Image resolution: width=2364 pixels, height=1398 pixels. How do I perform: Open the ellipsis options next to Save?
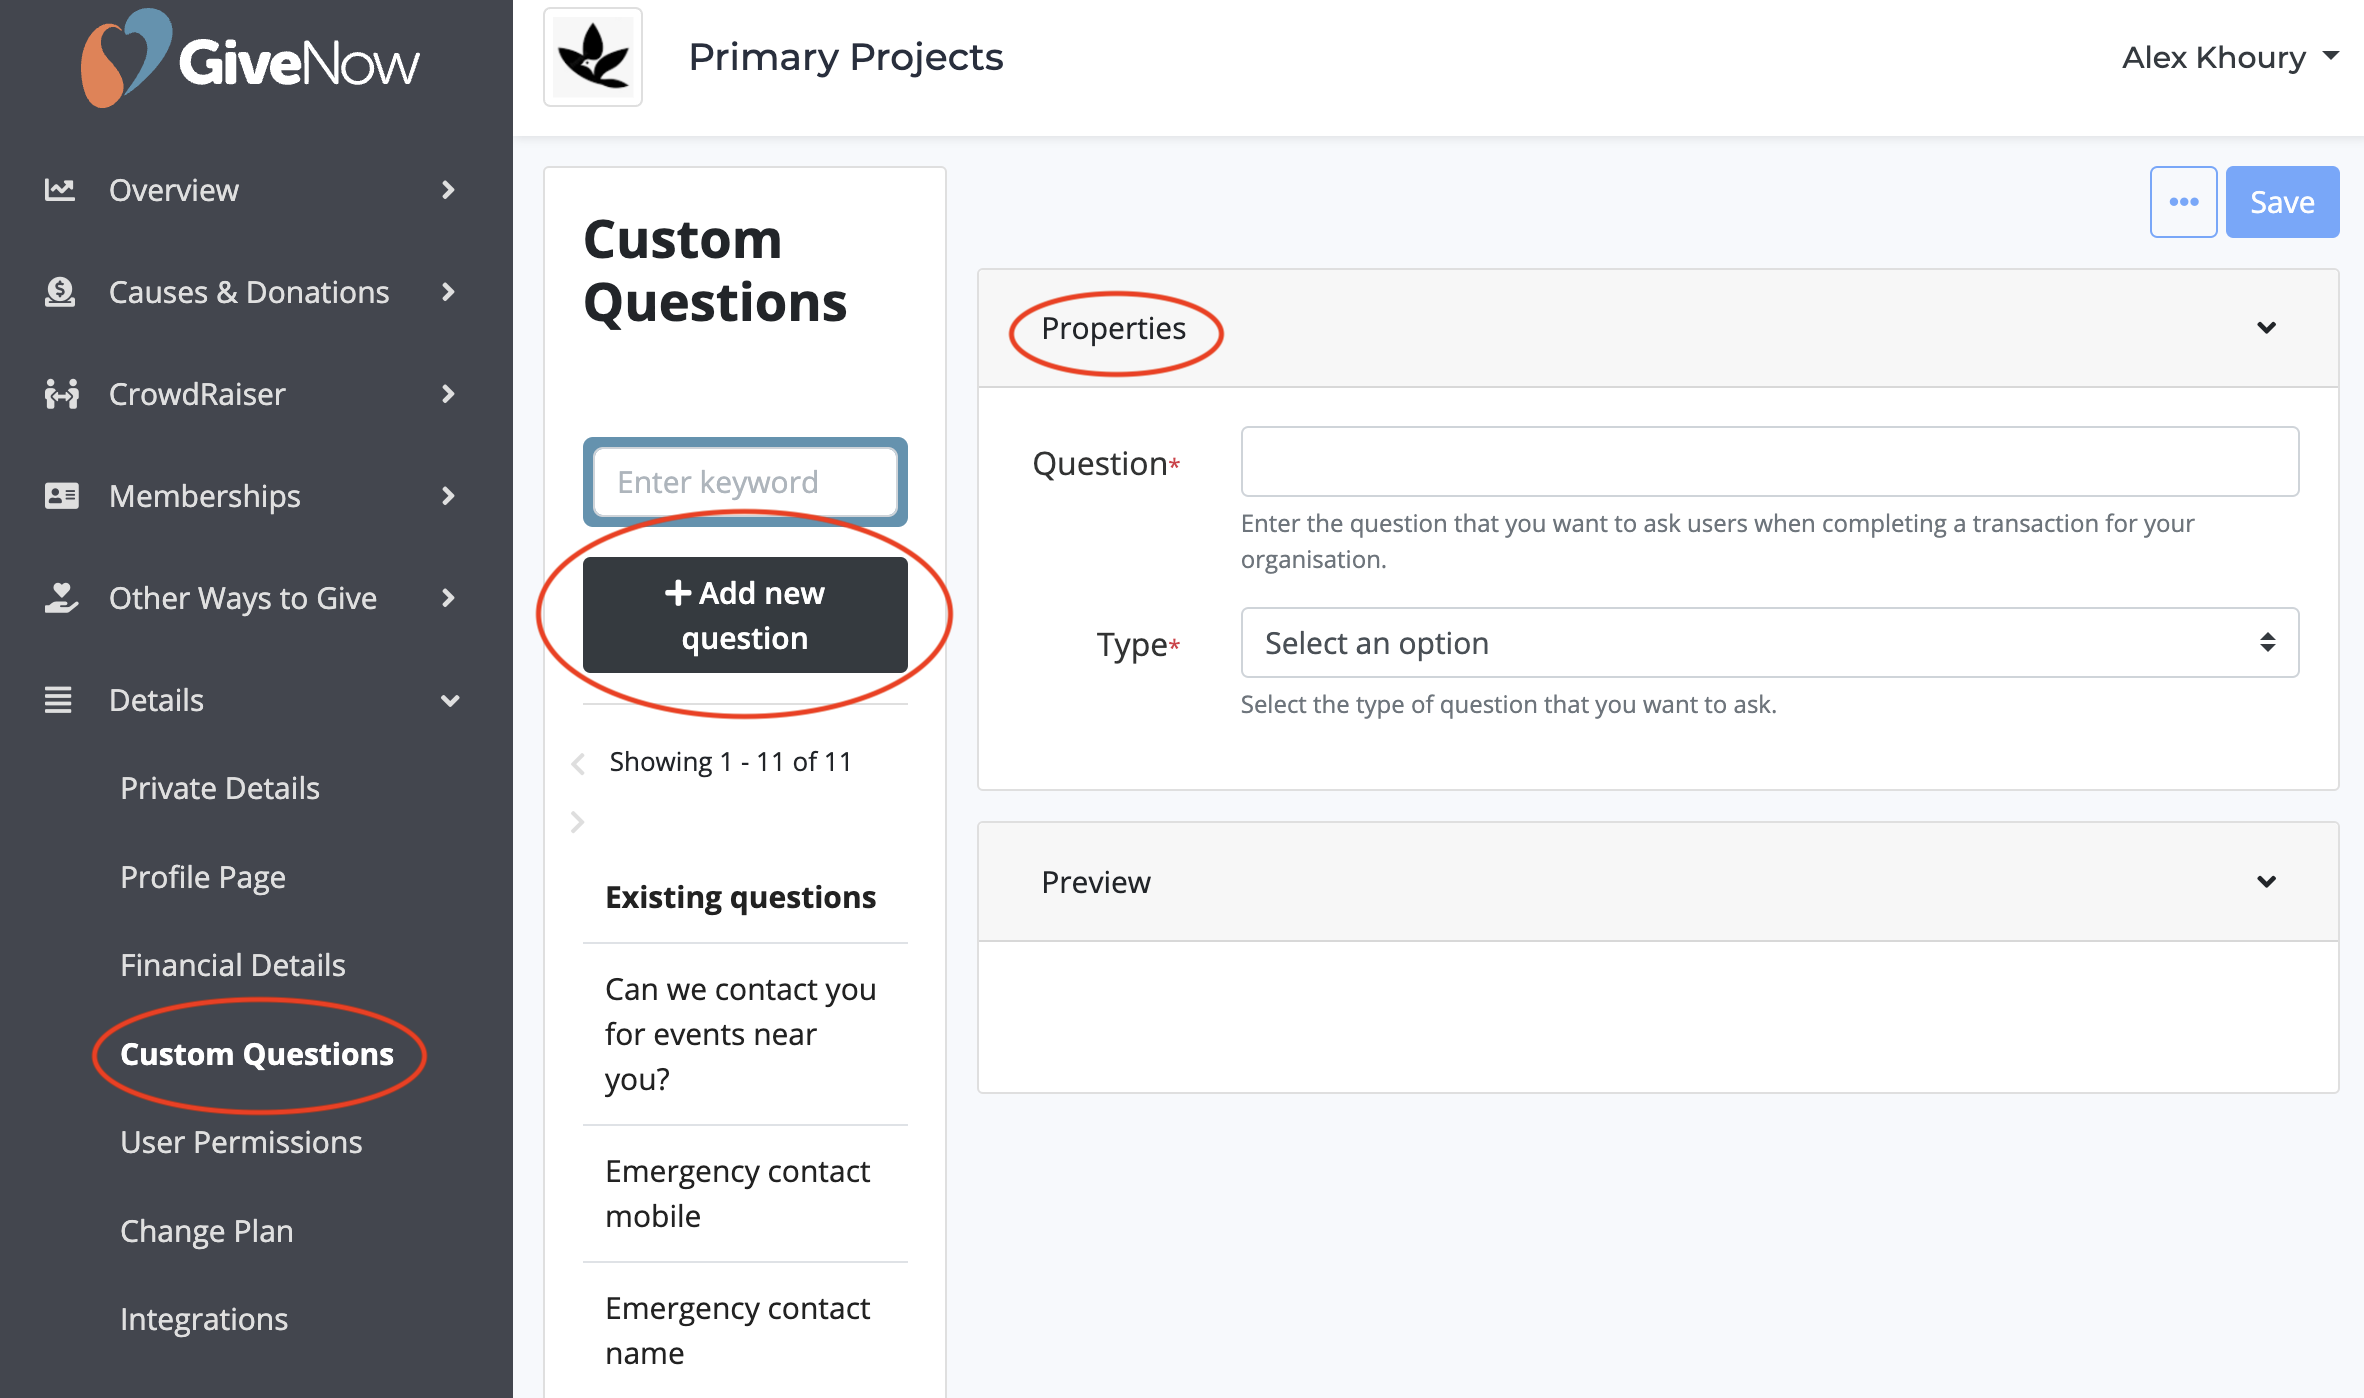[x=2183, y=201]
